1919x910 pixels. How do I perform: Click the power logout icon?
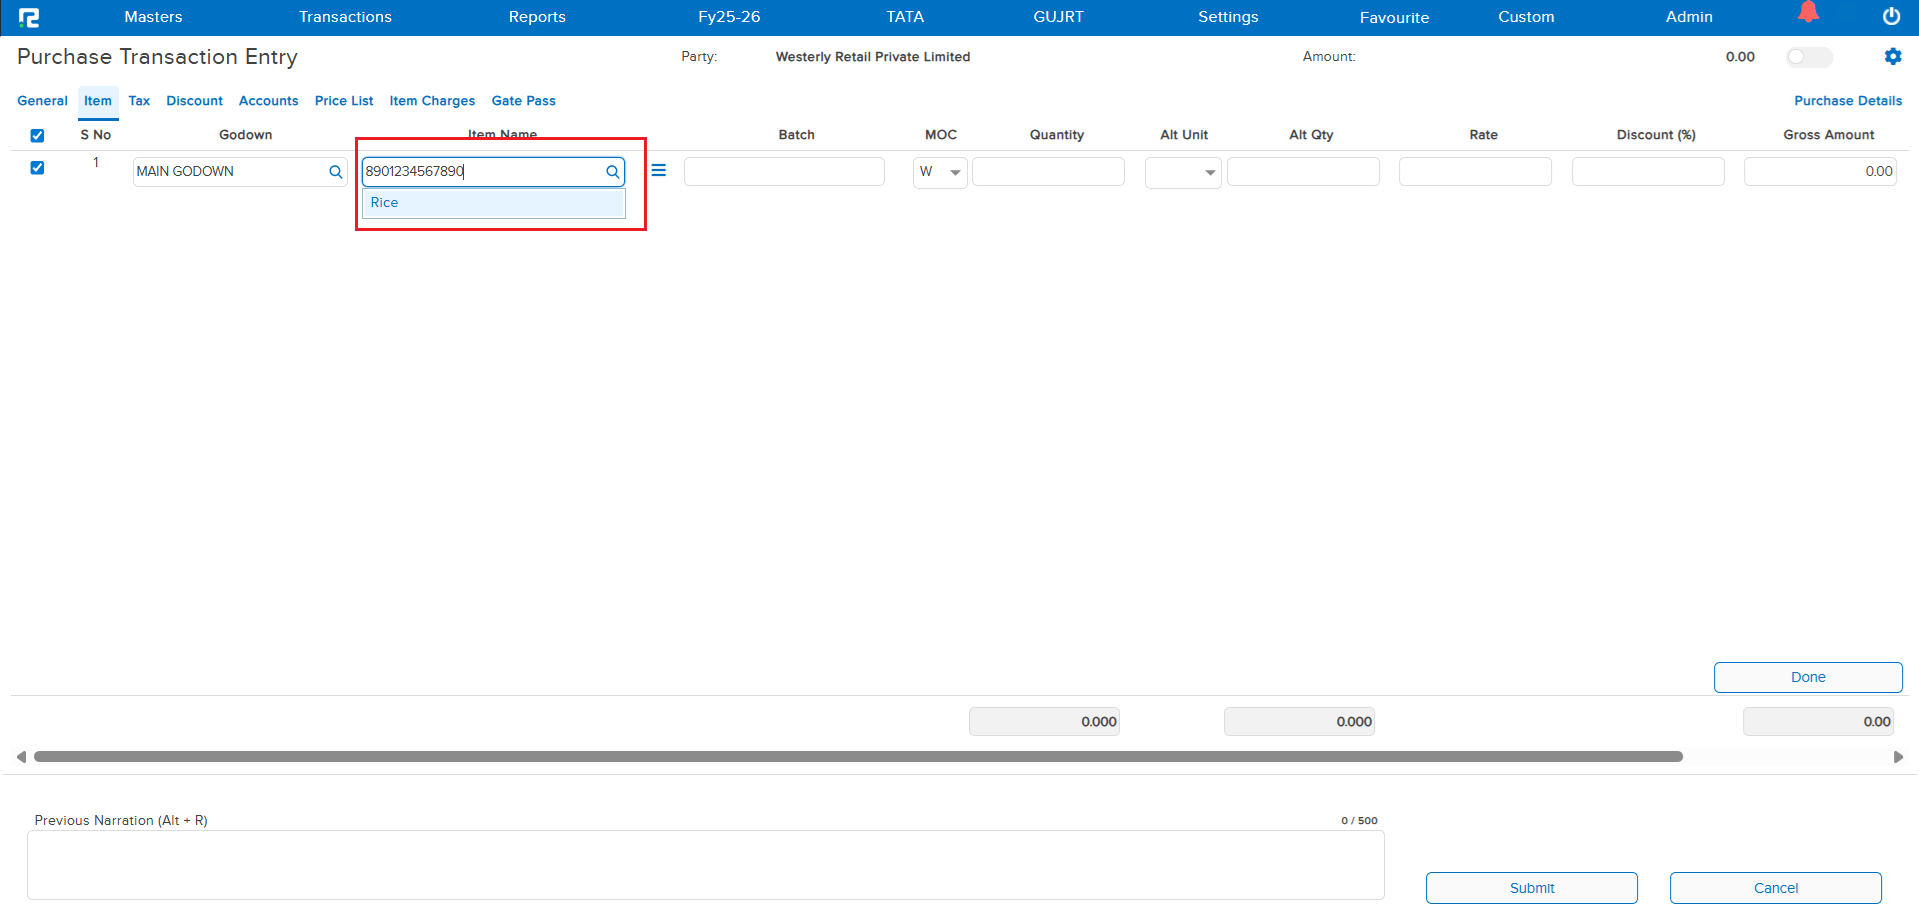pyautogui.click(x=1891, y=17)
